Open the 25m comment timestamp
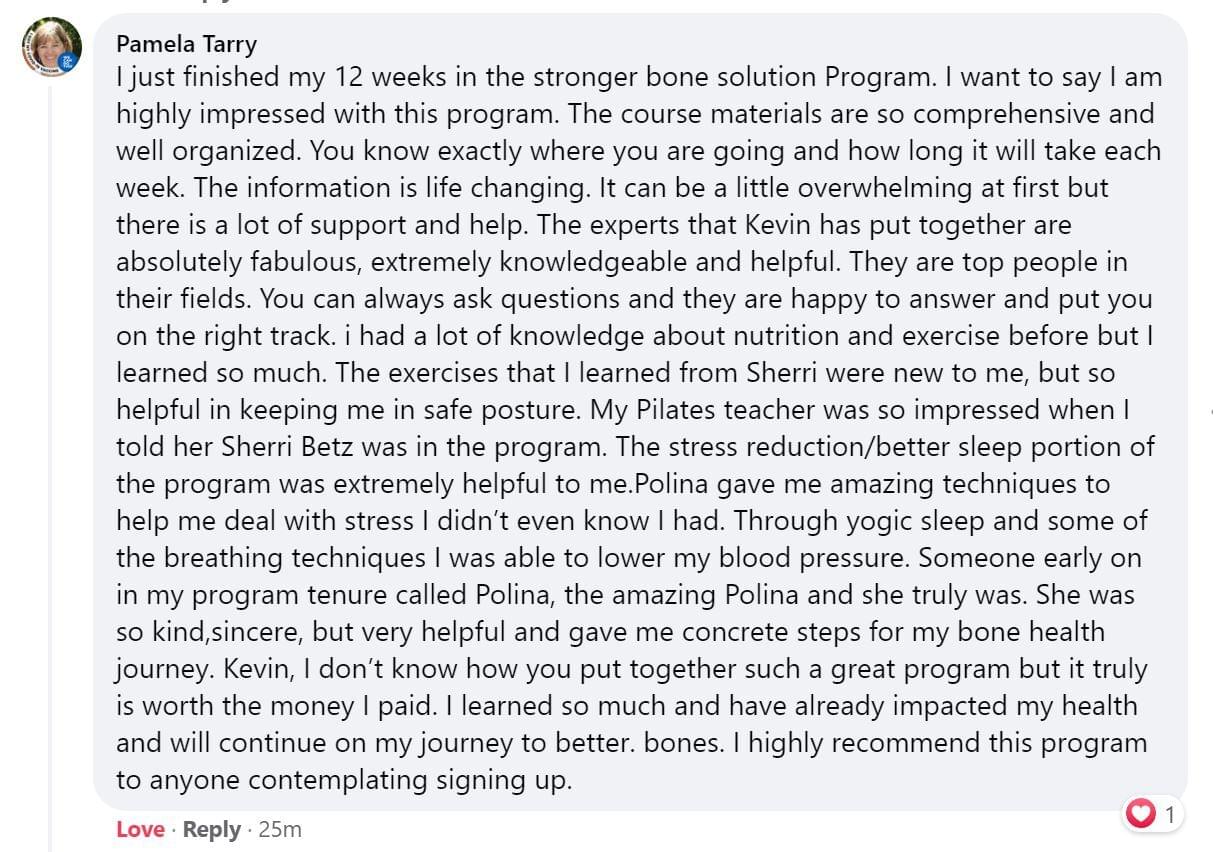1213x852 pixels. (x=280, y=829)
